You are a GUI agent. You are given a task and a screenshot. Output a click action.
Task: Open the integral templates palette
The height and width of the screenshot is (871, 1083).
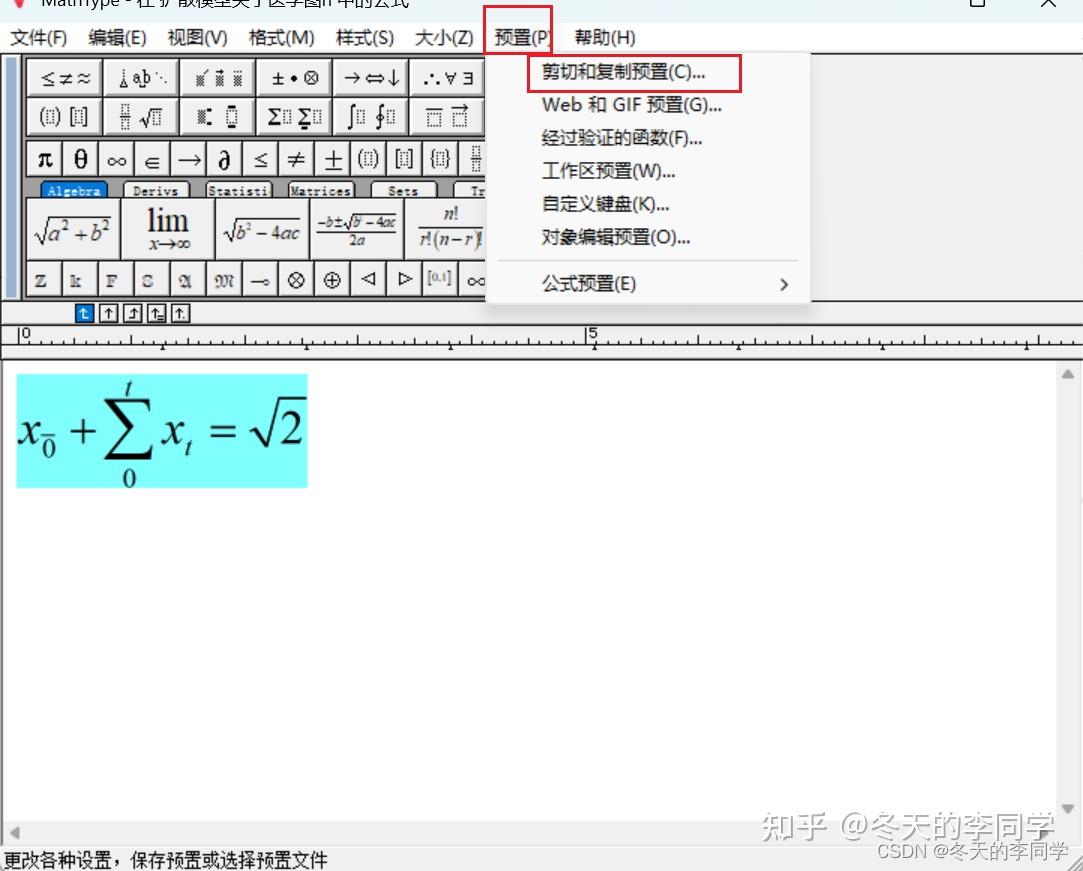[370, 116]
